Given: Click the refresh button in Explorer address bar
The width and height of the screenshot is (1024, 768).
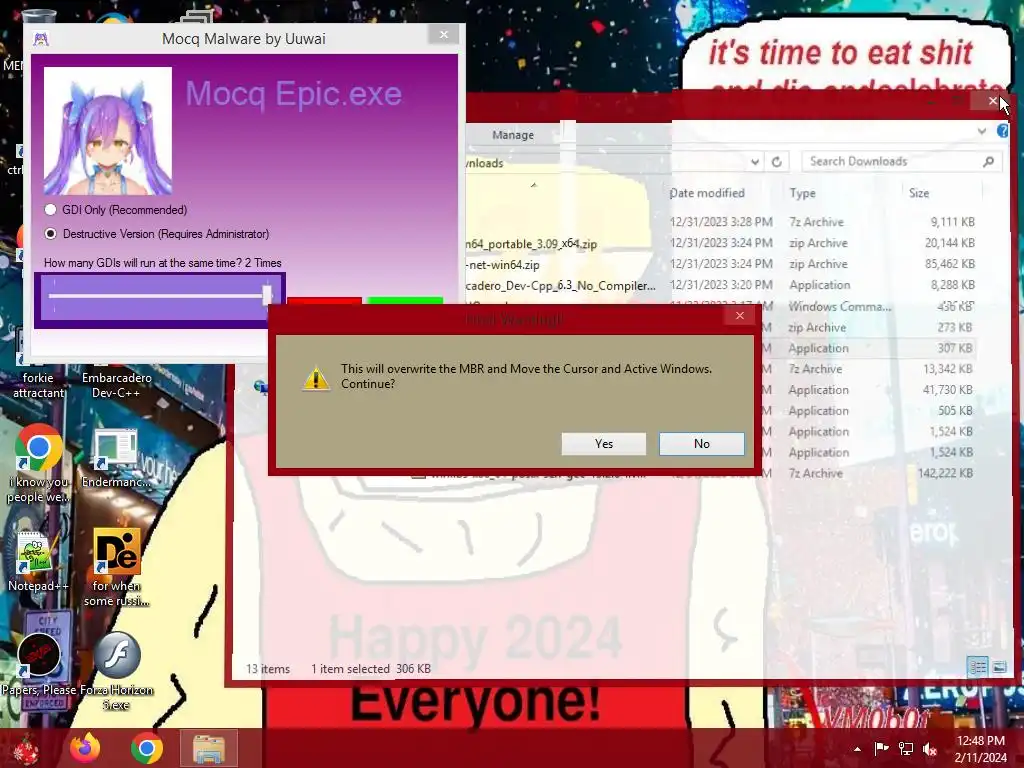Looking at the screenshot, I should click(x=776, y=161).
